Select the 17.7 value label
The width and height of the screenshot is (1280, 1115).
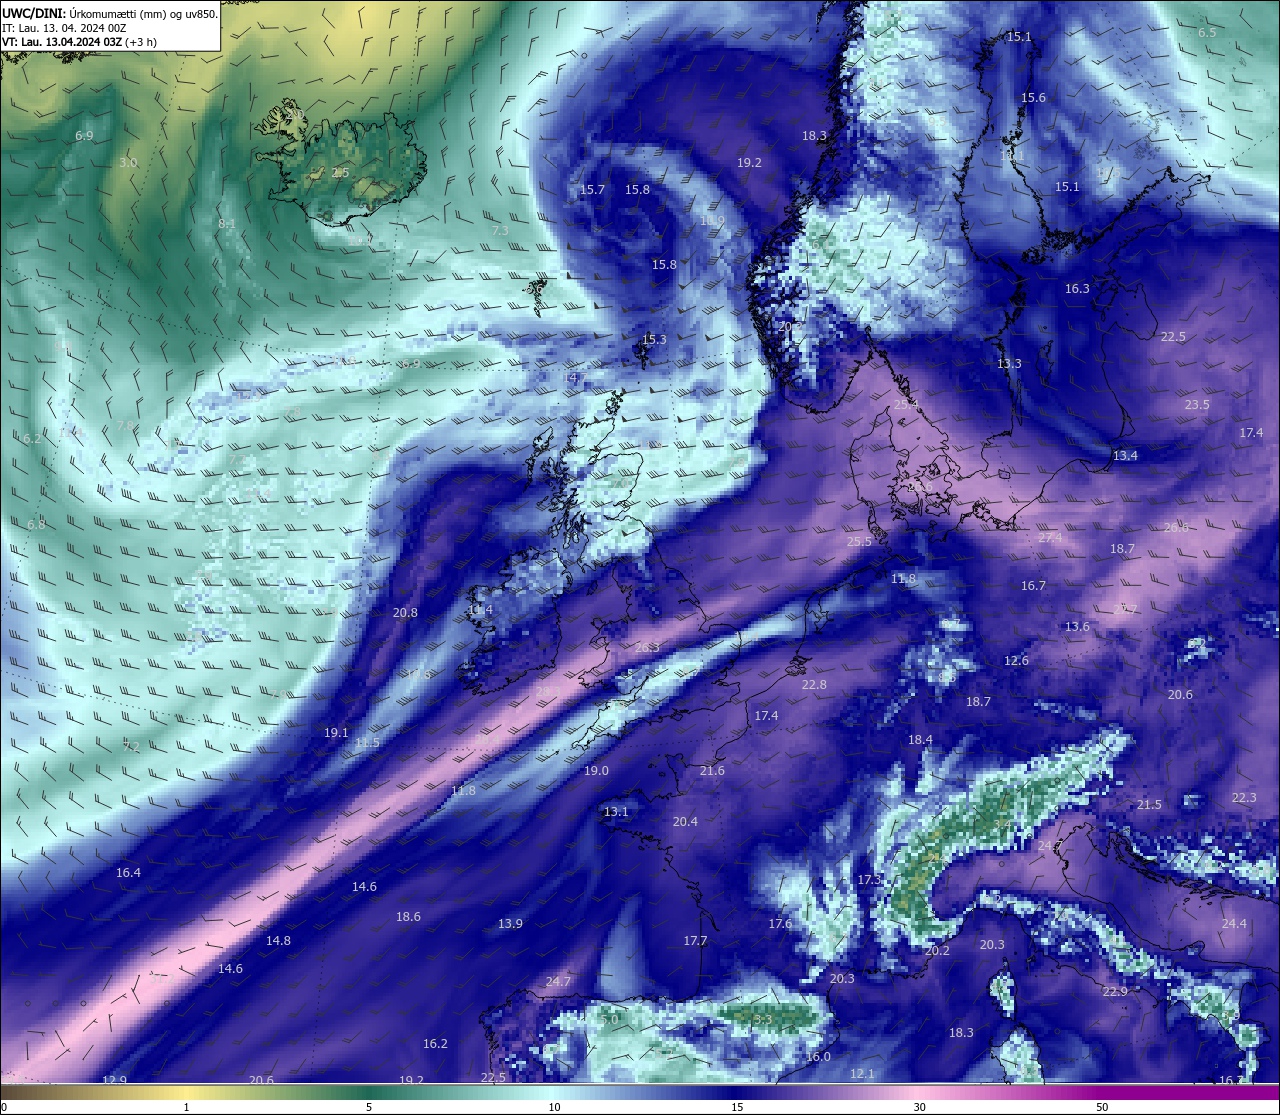pyautogui.click(x=695, y=941)
